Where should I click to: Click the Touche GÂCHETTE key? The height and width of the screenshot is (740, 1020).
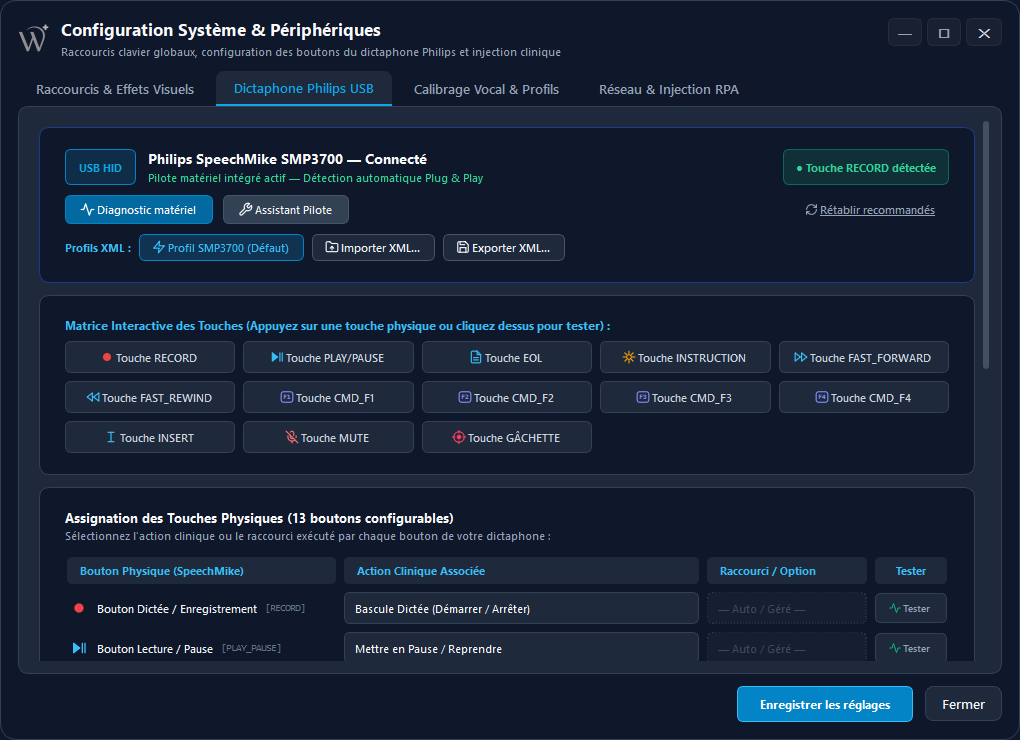pyautogui.click(x=507, y=437)
